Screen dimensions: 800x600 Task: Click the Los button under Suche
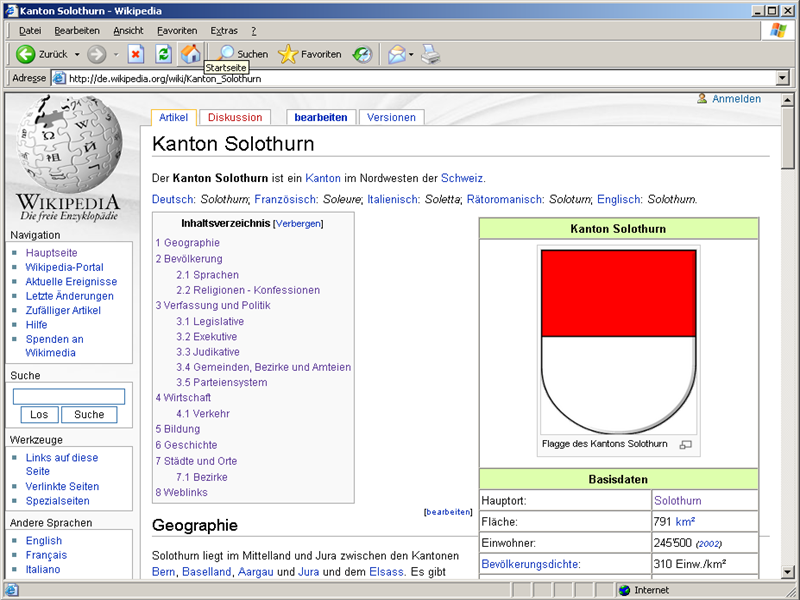click(38, 414)
